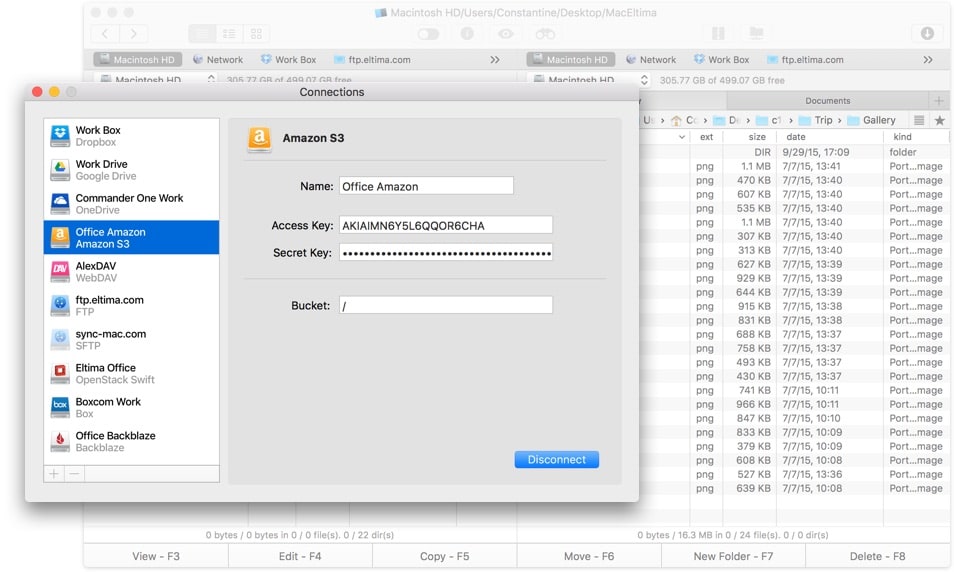Click Edit - F4 button
954x572 pixels.
click(x=300, y=556)
